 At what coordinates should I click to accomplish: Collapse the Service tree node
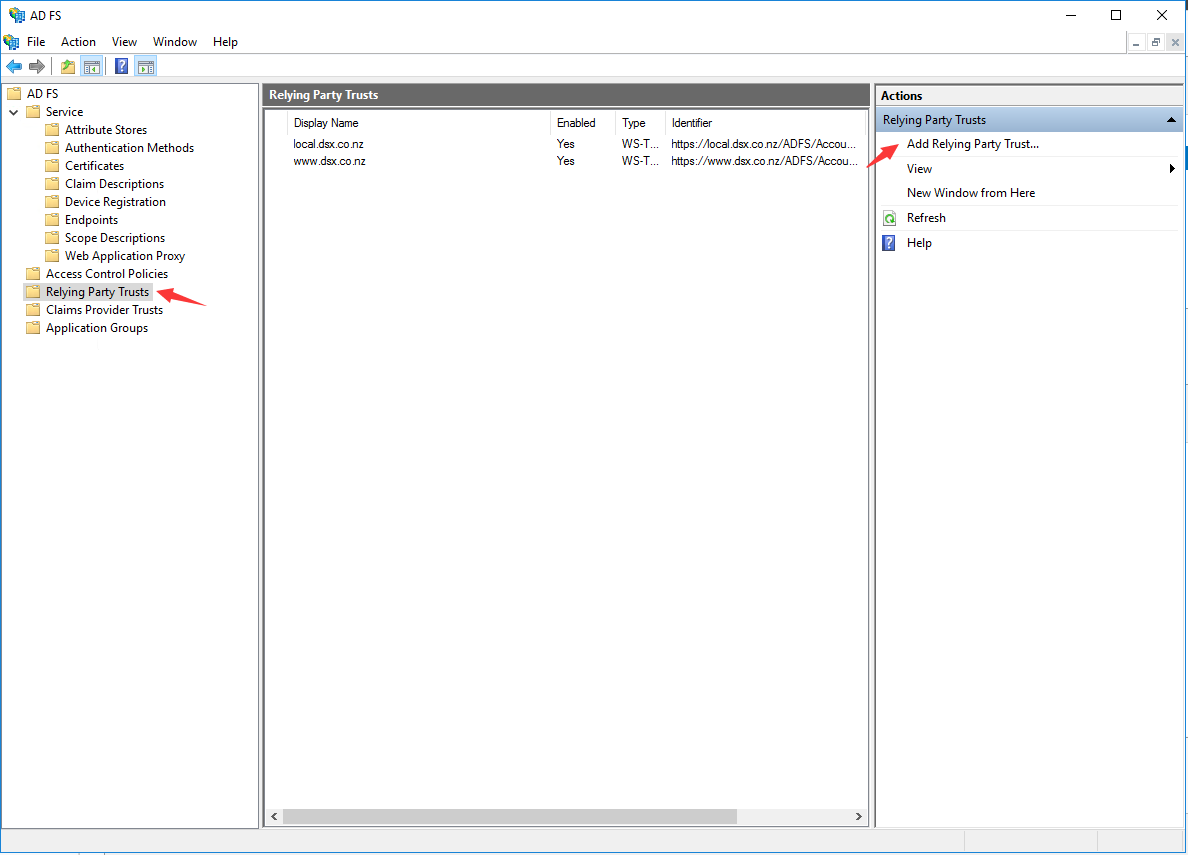click(14, 112)
